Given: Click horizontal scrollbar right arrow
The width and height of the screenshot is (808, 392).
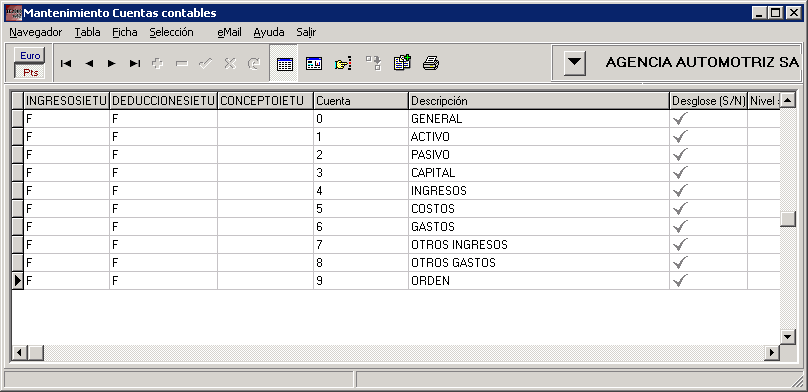Looking at the screenshot, I should [x=772, y=353].
